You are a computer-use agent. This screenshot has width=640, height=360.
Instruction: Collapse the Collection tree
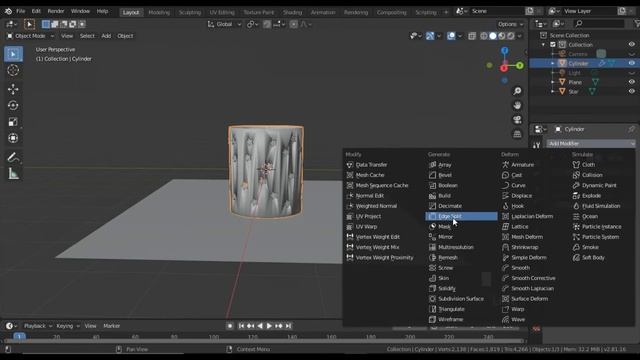click(543, 44)
